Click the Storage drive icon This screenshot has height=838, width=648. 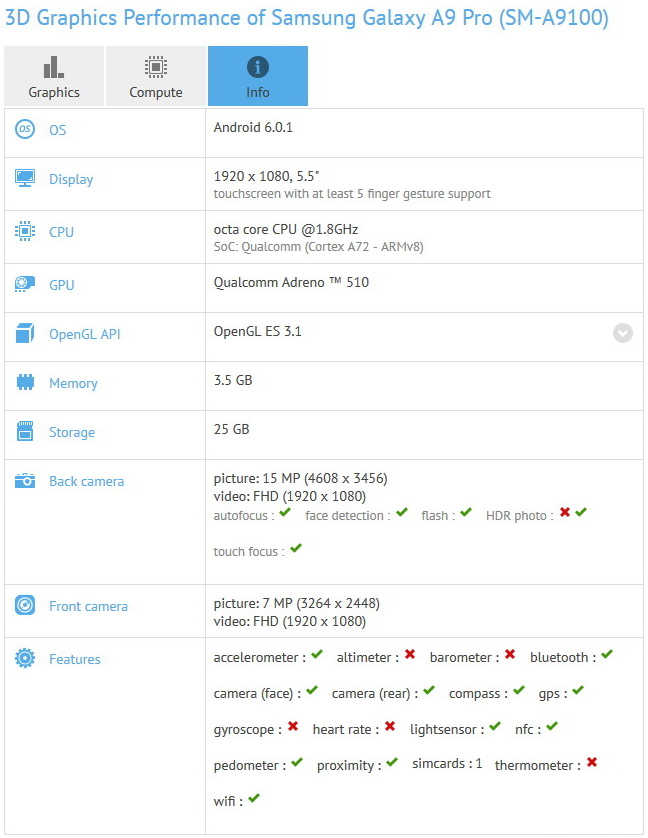(x=25, y=432)
